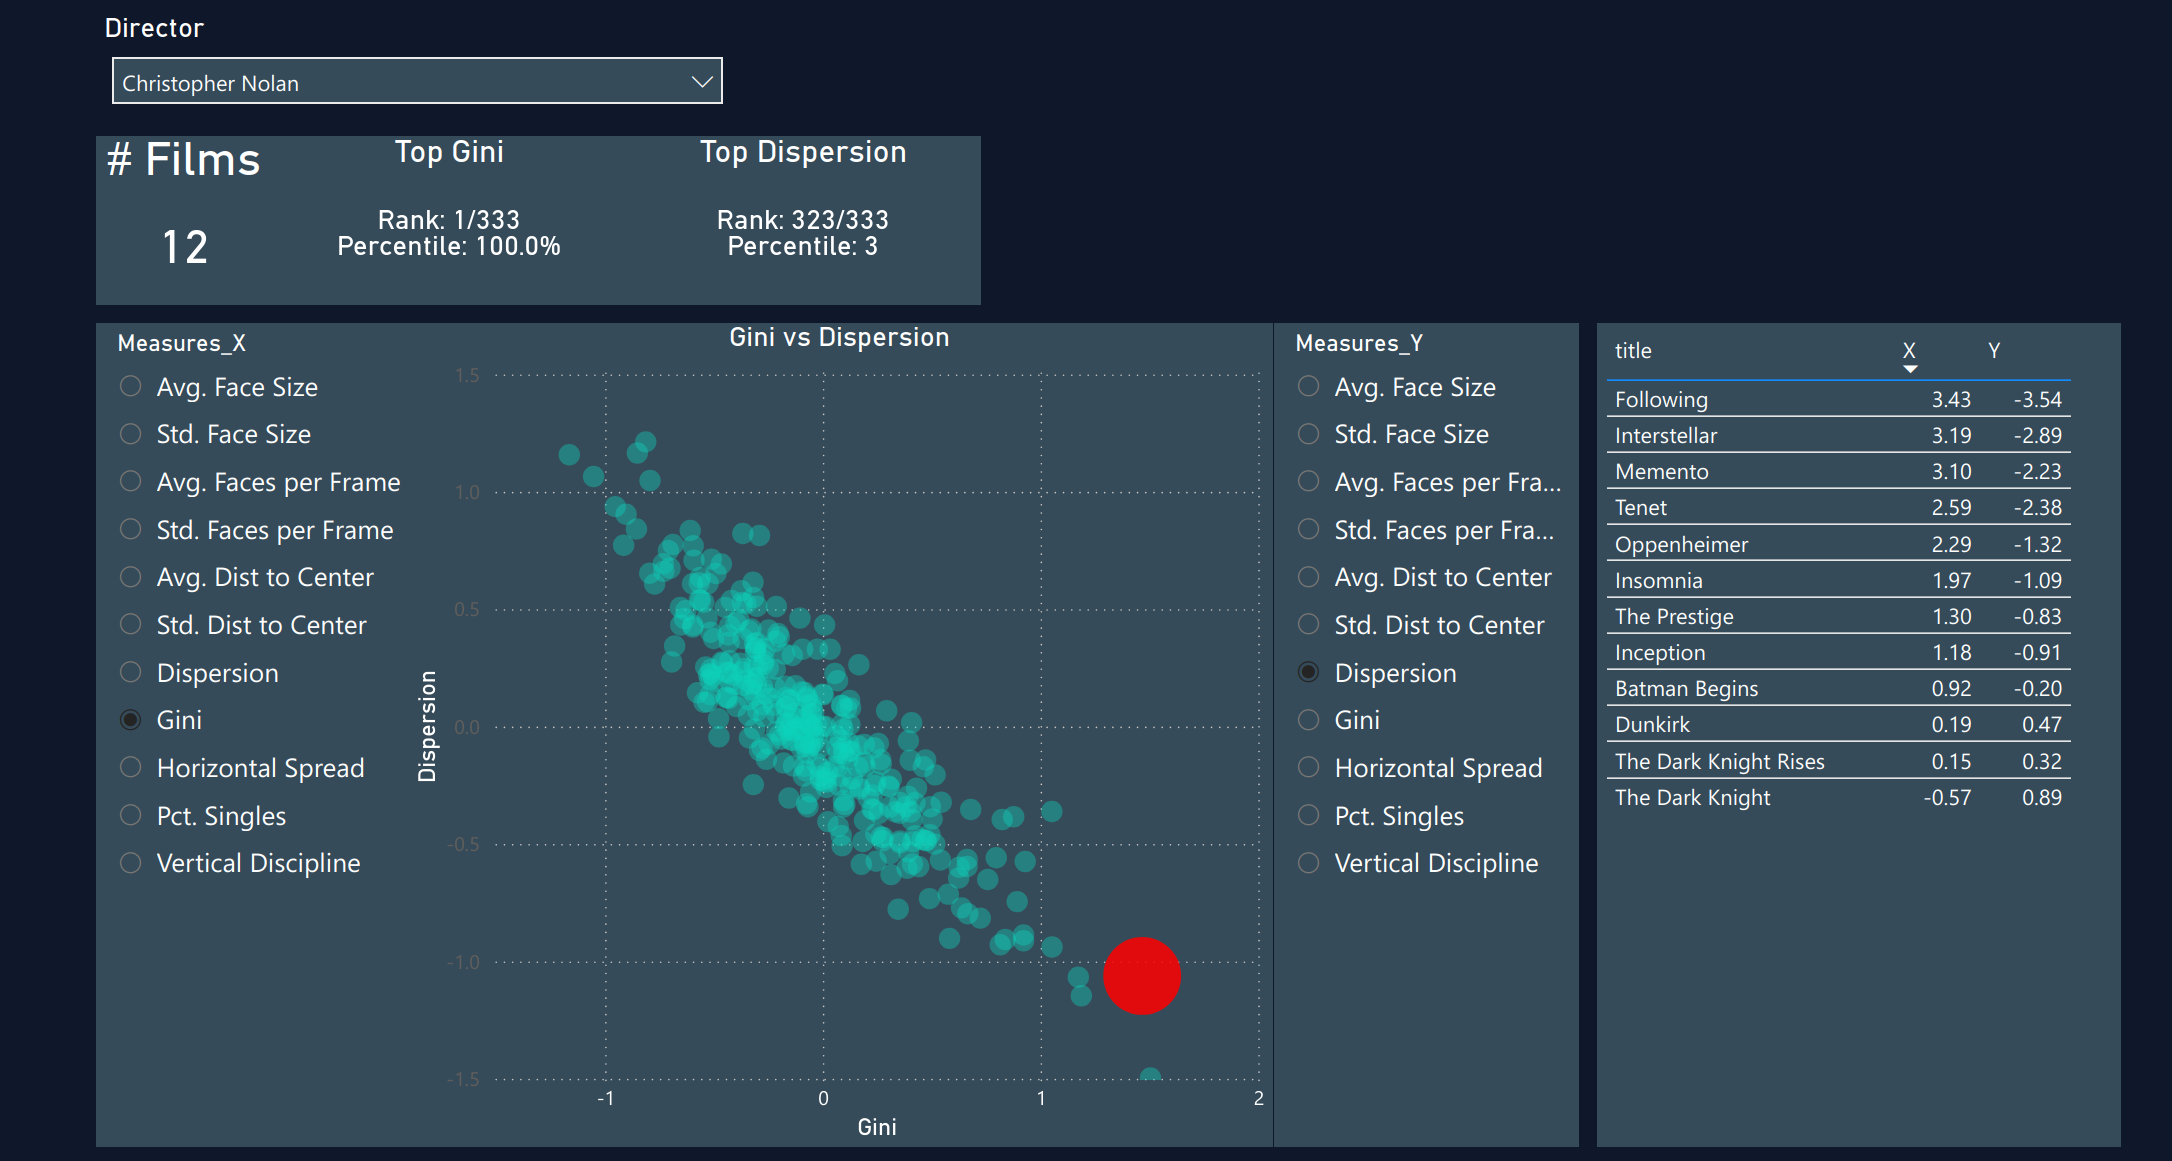Image resolution: width=2172 pixels, height=1161 pixels.
Task: Select Std. Faces per Frame in Measures_X
Action: coord(130,530)
